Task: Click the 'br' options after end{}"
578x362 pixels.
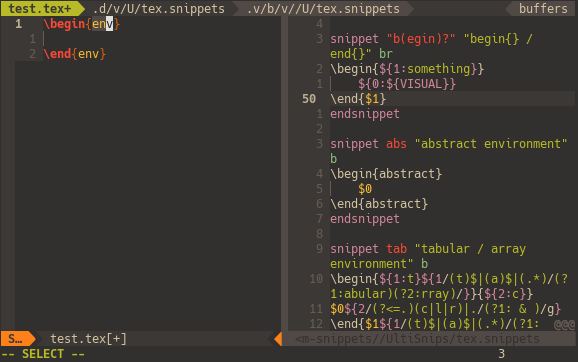Action: click(386, 54)
